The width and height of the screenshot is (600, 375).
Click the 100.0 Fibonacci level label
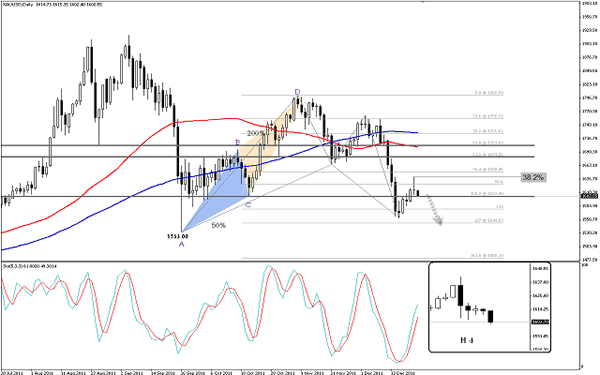coord(487,194)
